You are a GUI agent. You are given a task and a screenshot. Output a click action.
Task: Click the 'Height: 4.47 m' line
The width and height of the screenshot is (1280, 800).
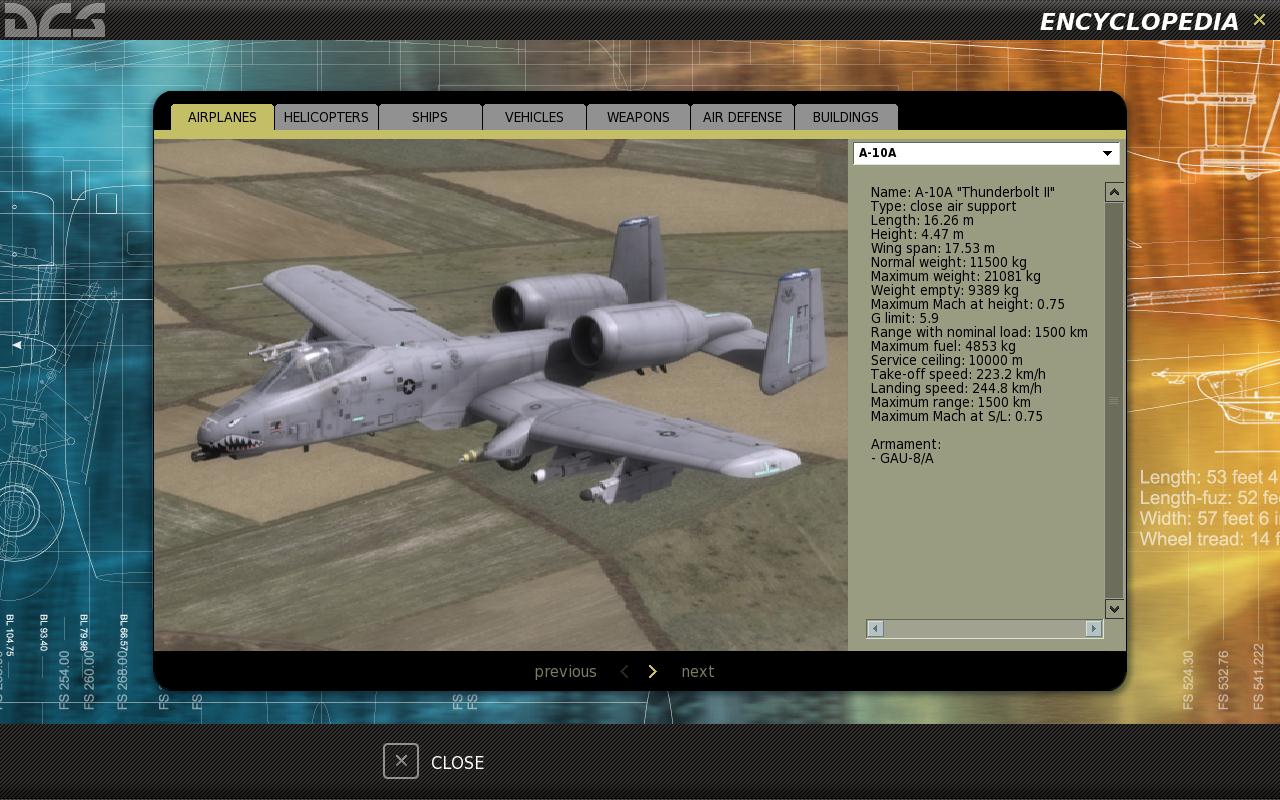pyautogui.click(x=917, y=234)
